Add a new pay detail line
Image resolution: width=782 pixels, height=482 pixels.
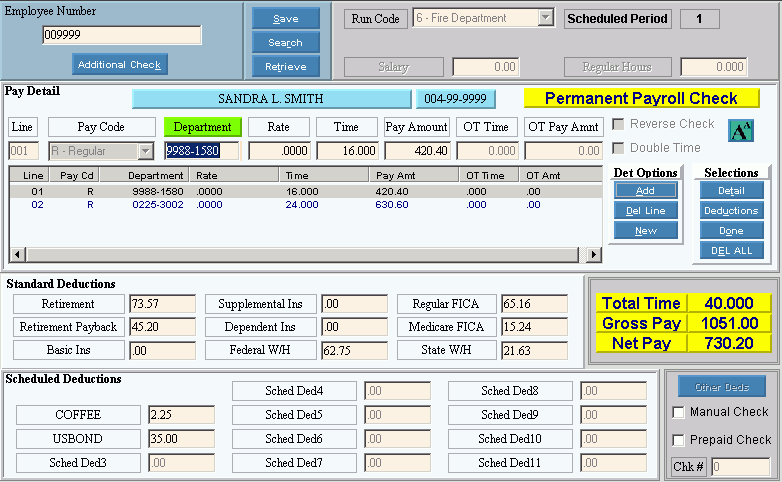tap(645, 190)
